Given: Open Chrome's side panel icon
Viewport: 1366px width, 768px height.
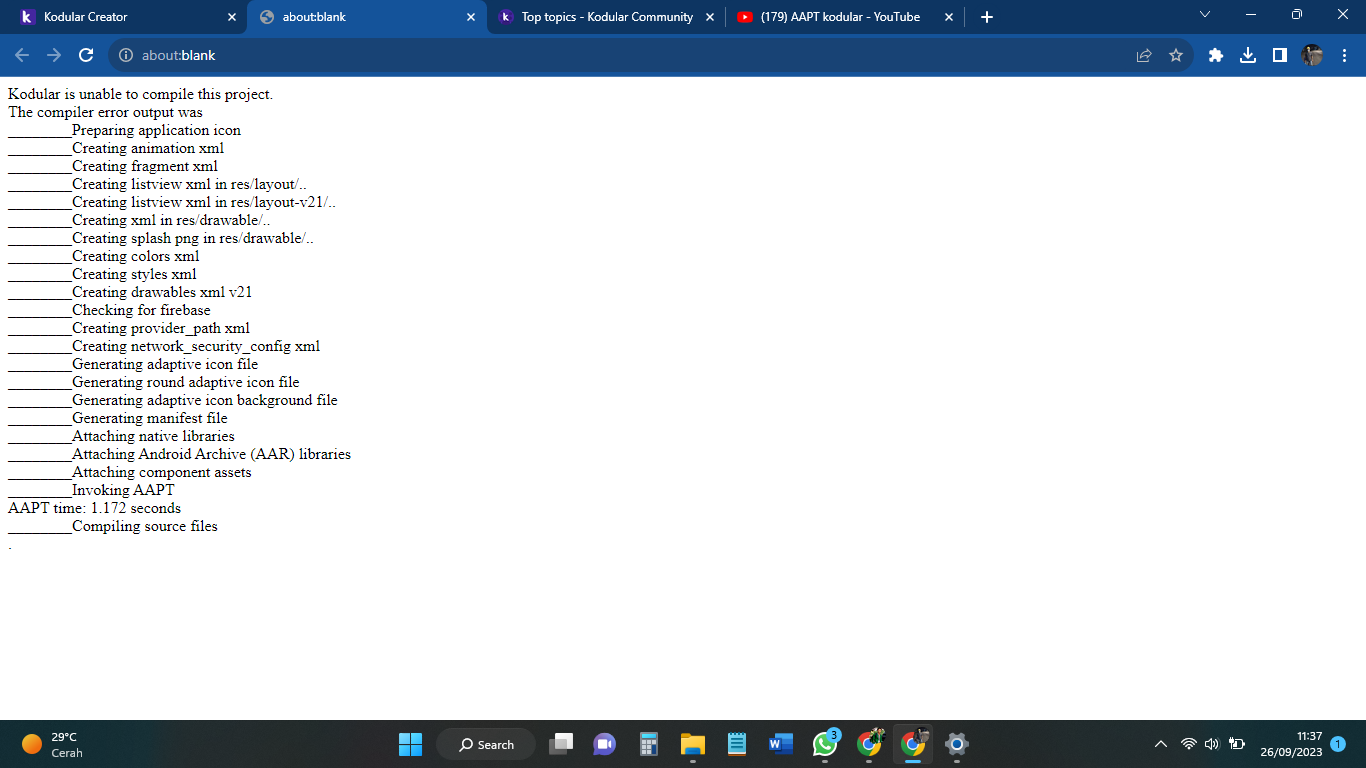Looking at the screenshot, I should pos(1280,55).
